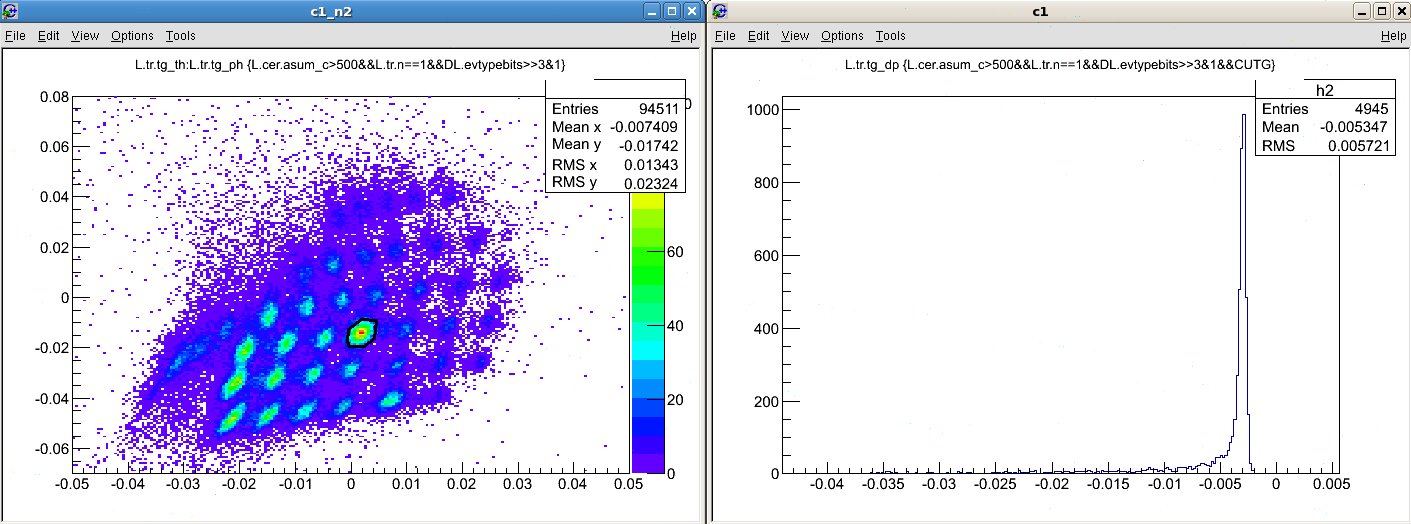Screen dimensions: 1411x524
Task: Click palette axis label 60
Action: pyautogui.click(x=675, y=252)
